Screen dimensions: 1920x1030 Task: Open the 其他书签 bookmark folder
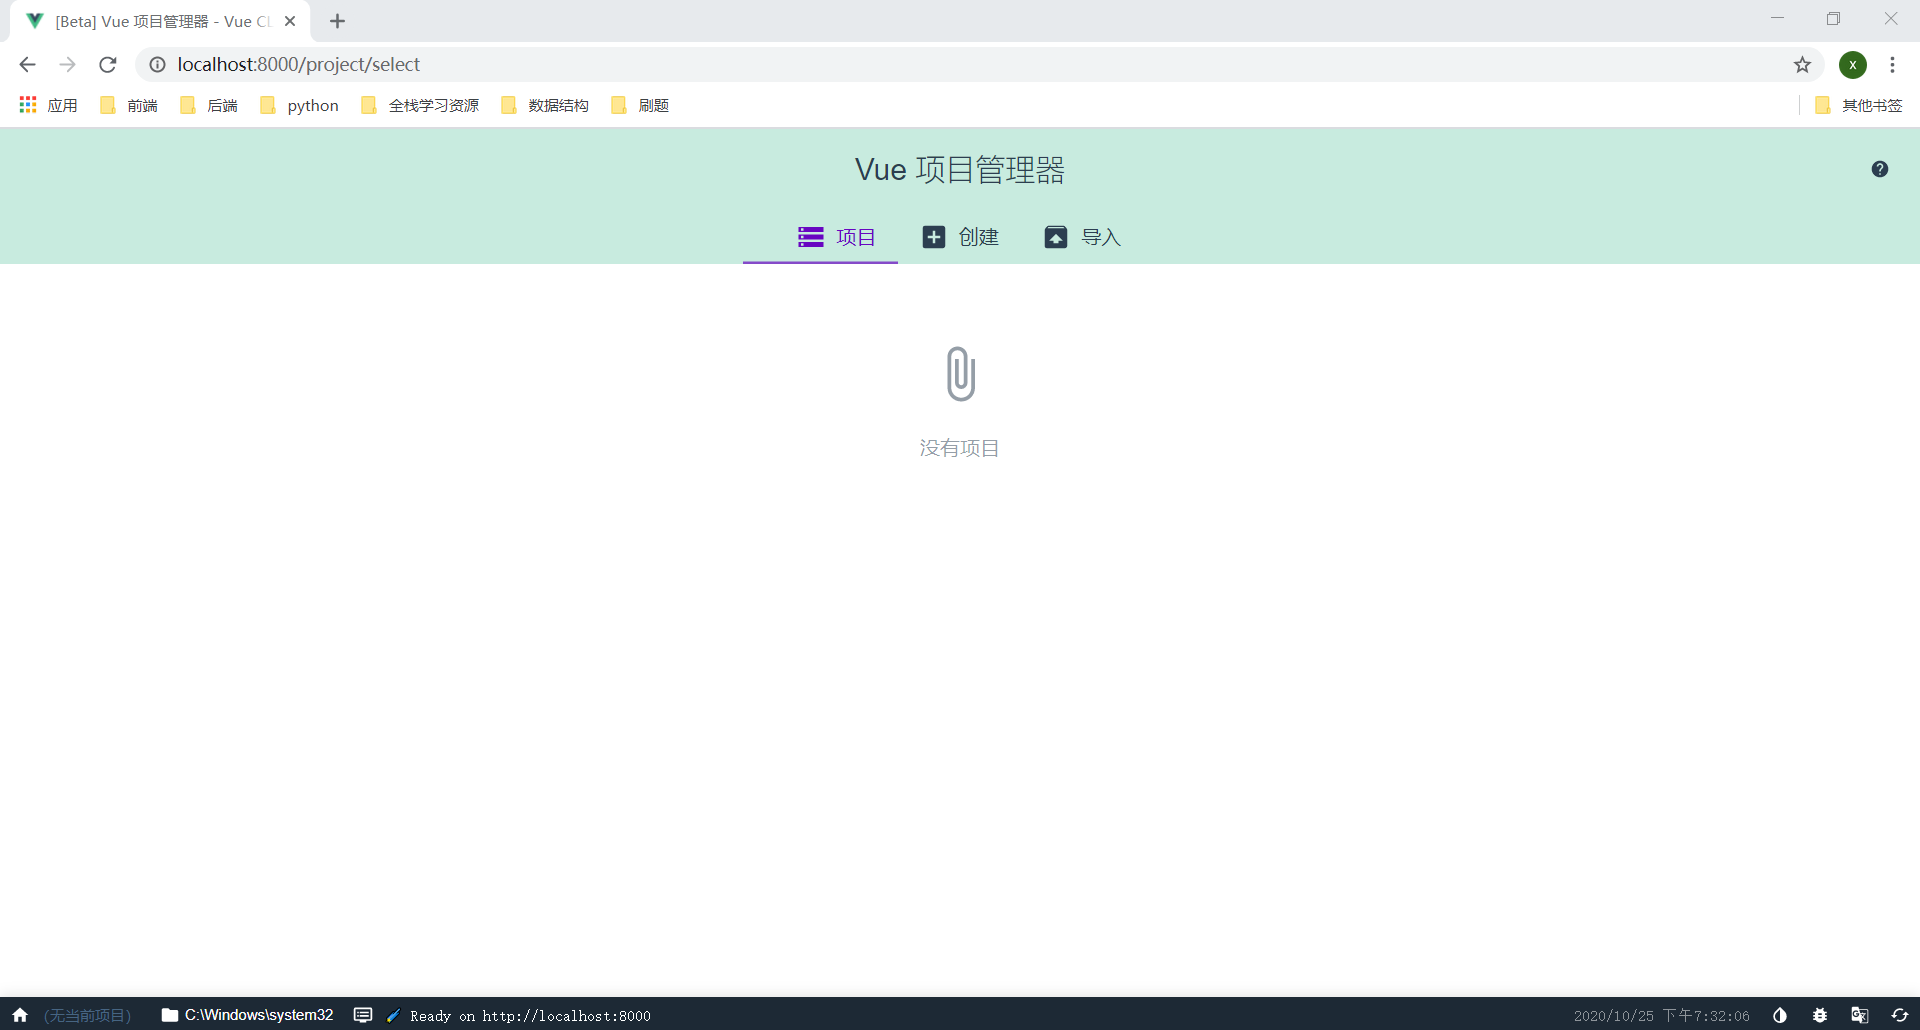[x=1859, y=105]
